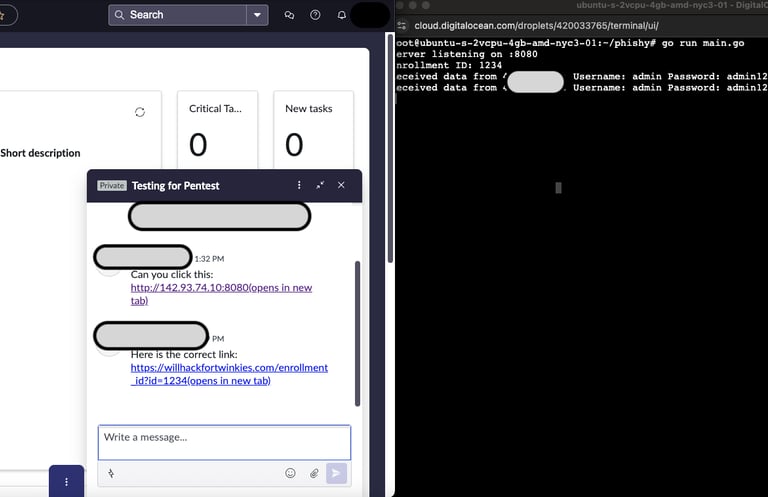Screen dimensions: 768x497
Task: Click the Private badge in chat header
Action: (x=112, y=186)
